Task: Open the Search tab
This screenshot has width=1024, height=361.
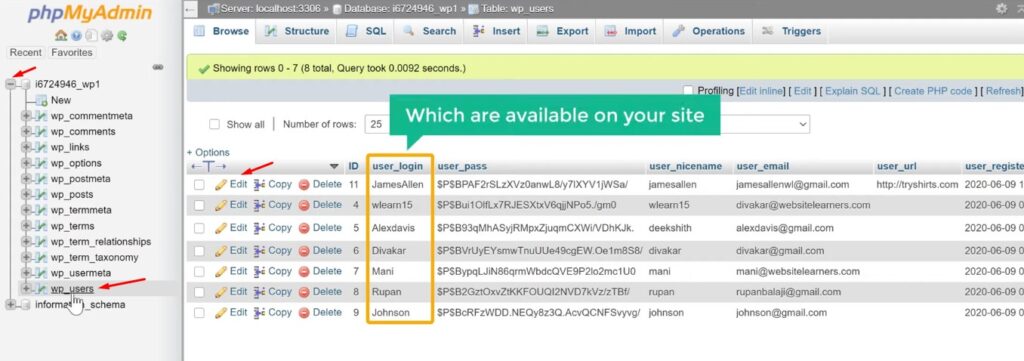Action: (x=429, y=31)
